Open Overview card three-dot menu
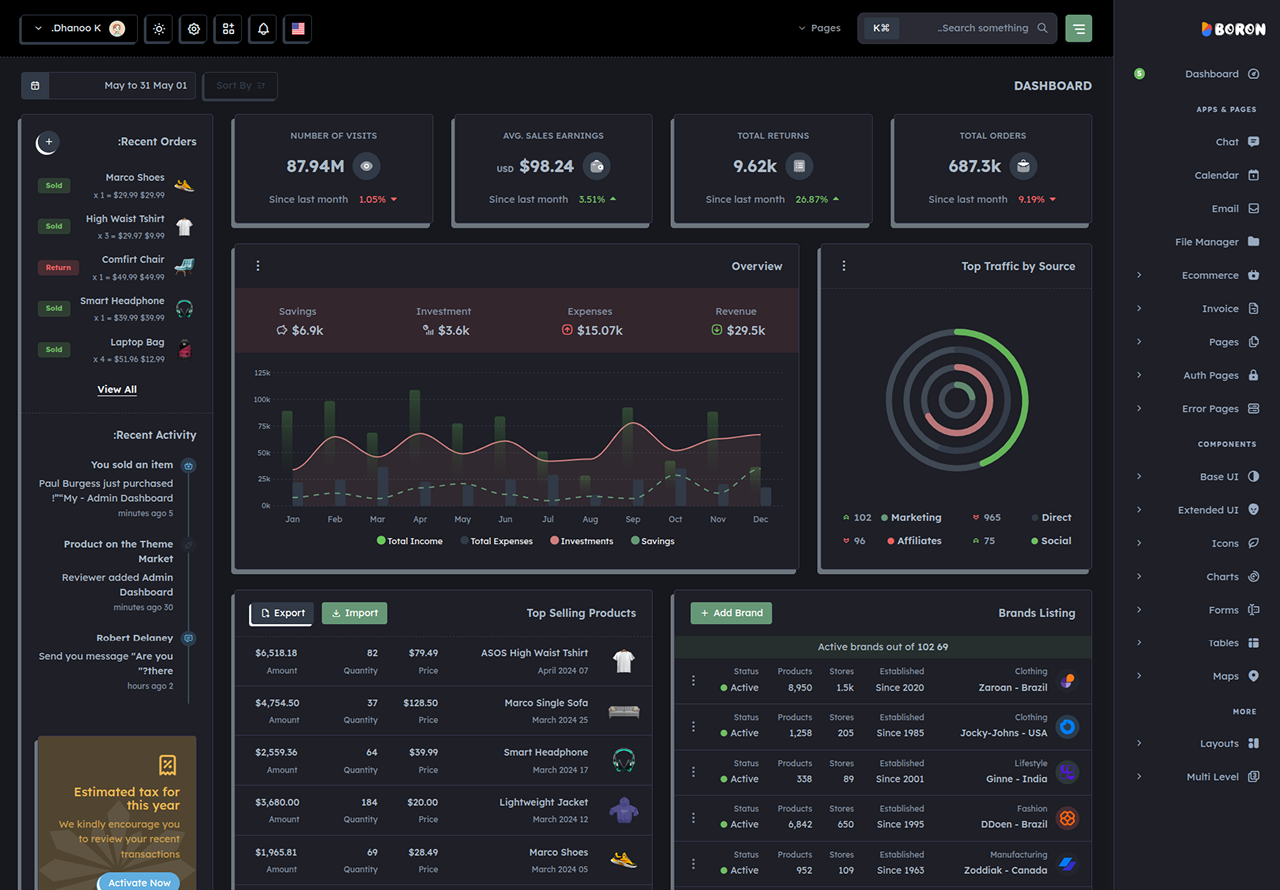This screenshot has height=890, width=1280. tap(258, 266)
